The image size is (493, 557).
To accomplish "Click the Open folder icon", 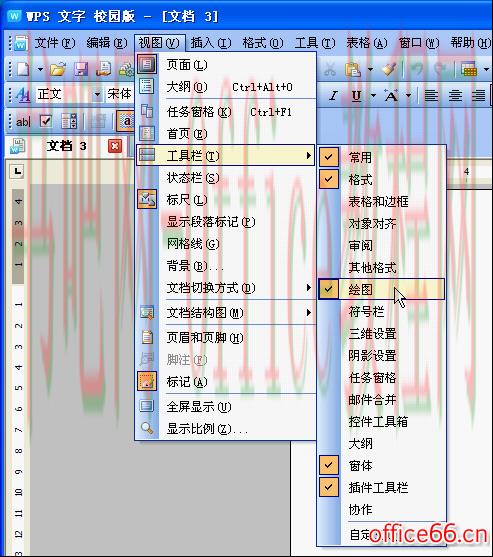I will pyautogui.click(x=58, y=69).
